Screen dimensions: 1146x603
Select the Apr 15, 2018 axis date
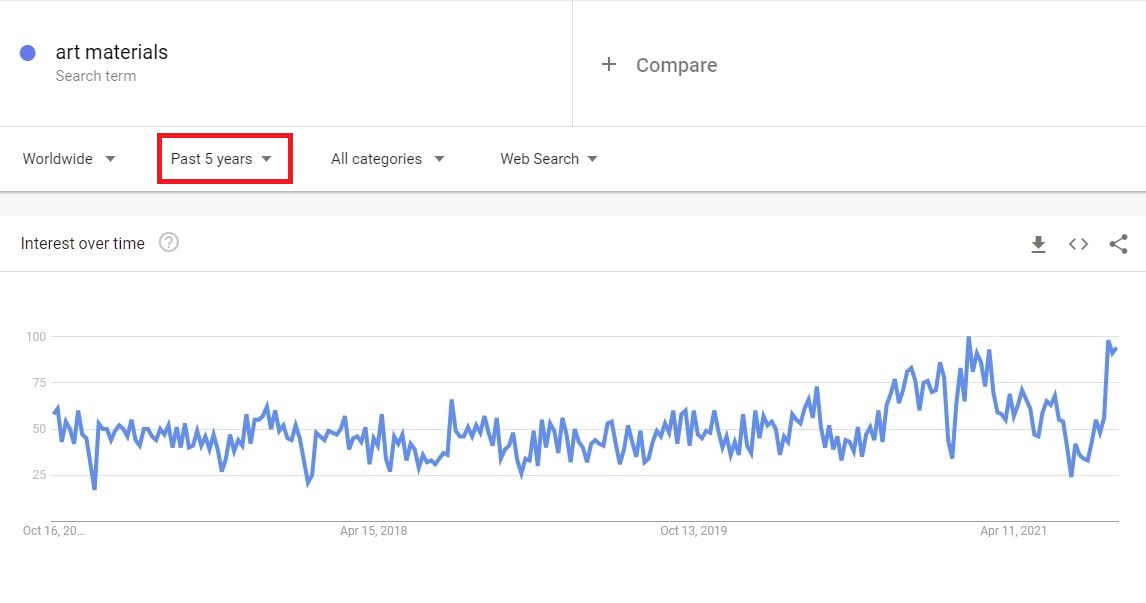373,531
